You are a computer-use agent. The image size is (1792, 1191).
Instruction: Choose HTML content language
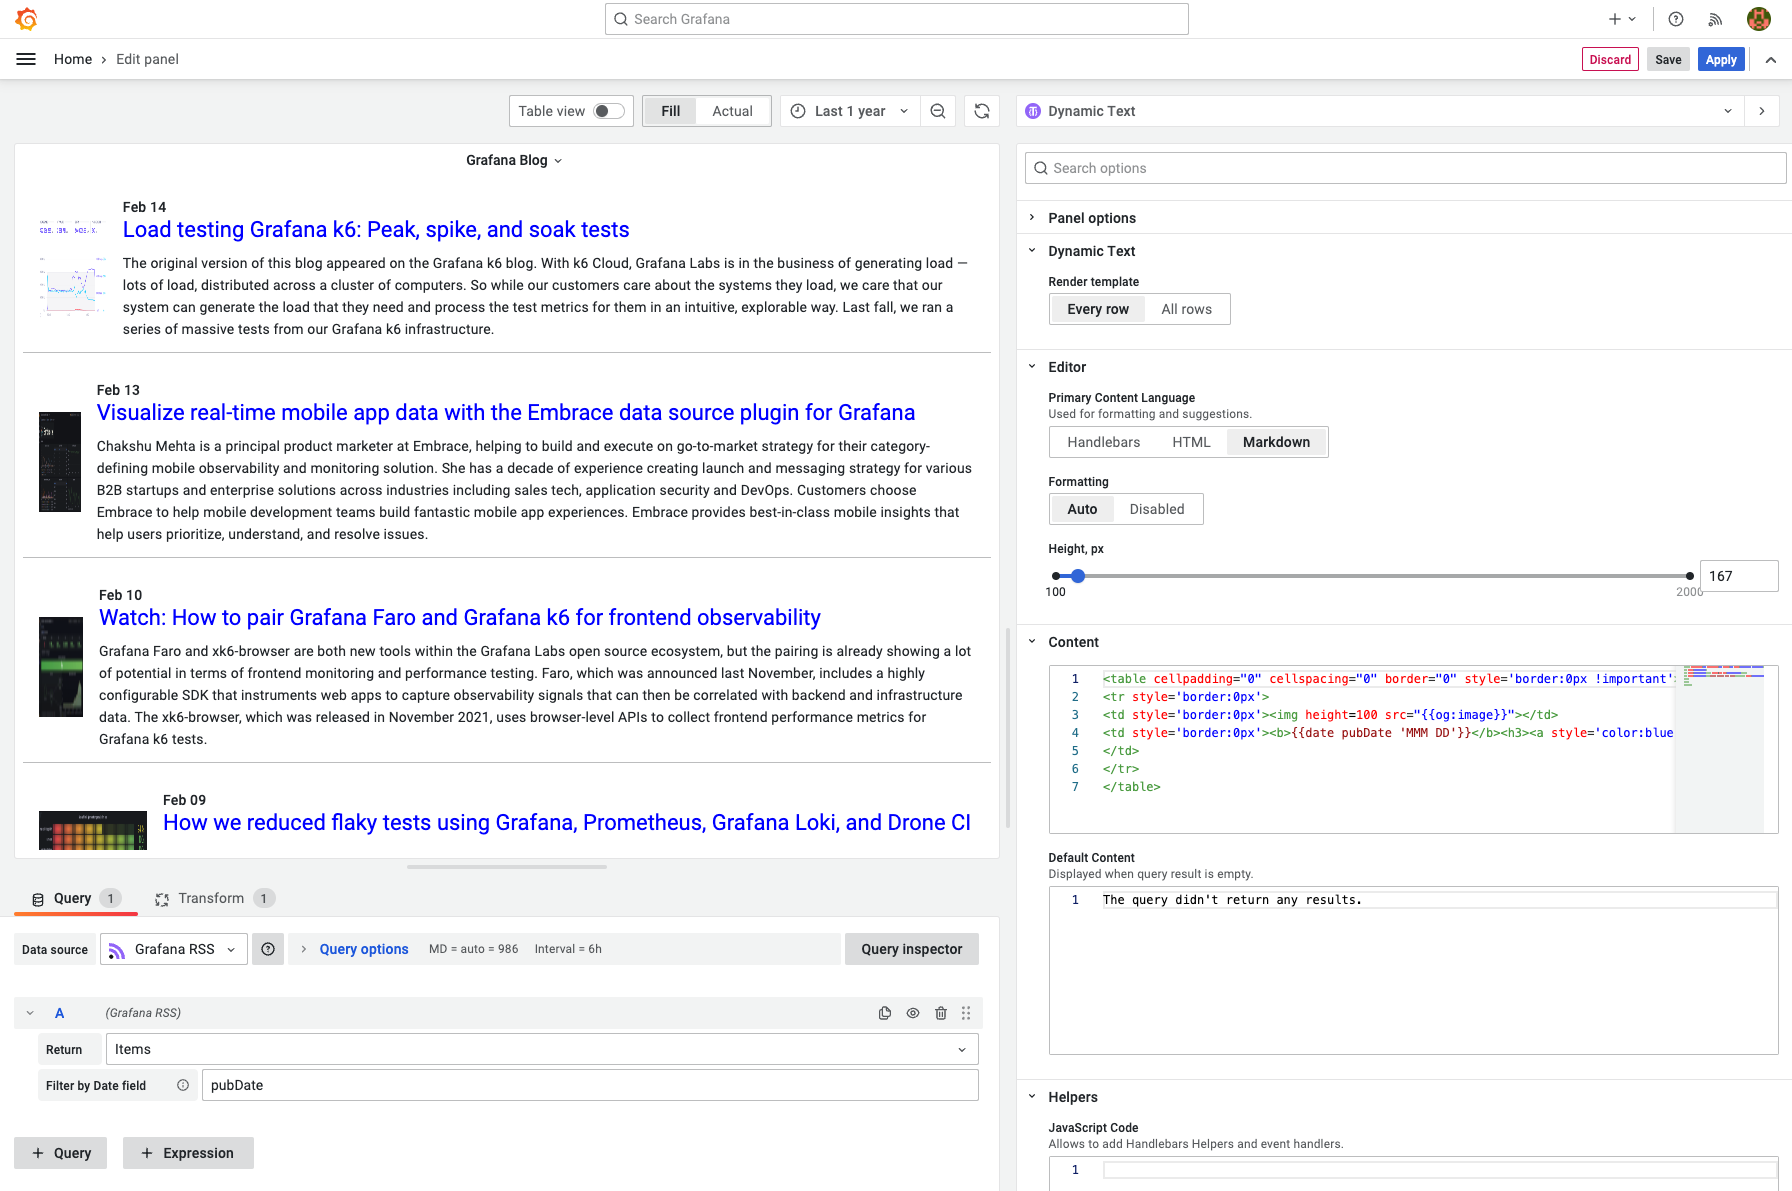(x=1191, y=442)
